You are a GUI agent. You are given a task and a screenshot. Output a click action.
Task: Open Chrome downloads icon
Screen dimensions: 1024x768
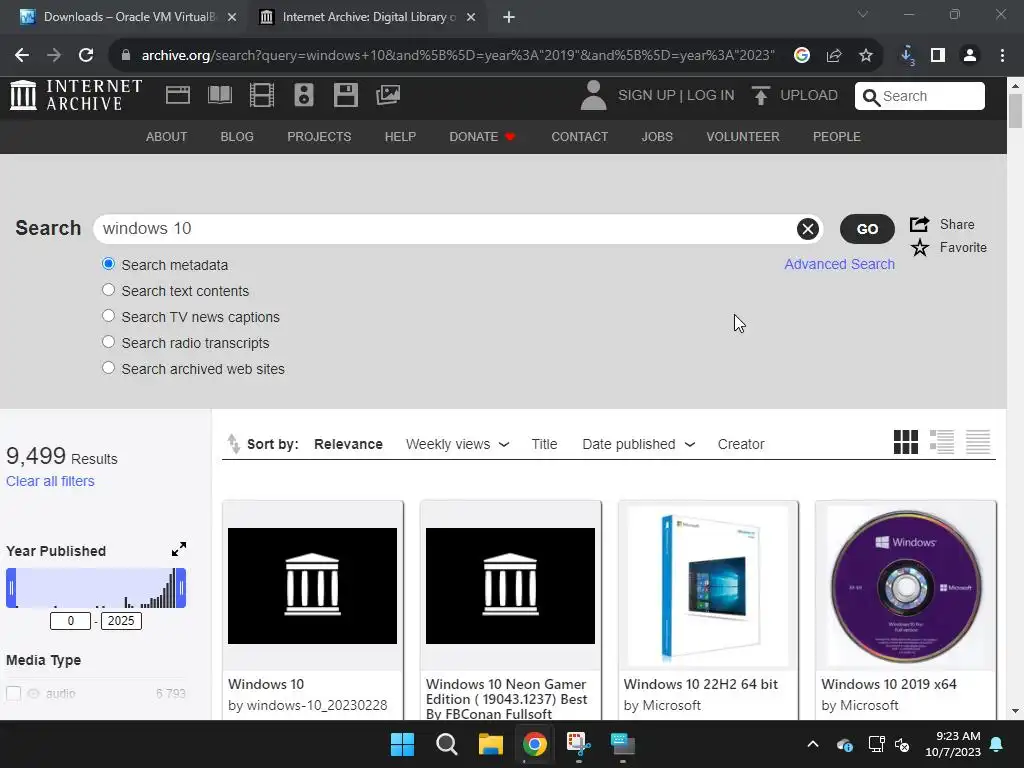pos(907,56)
